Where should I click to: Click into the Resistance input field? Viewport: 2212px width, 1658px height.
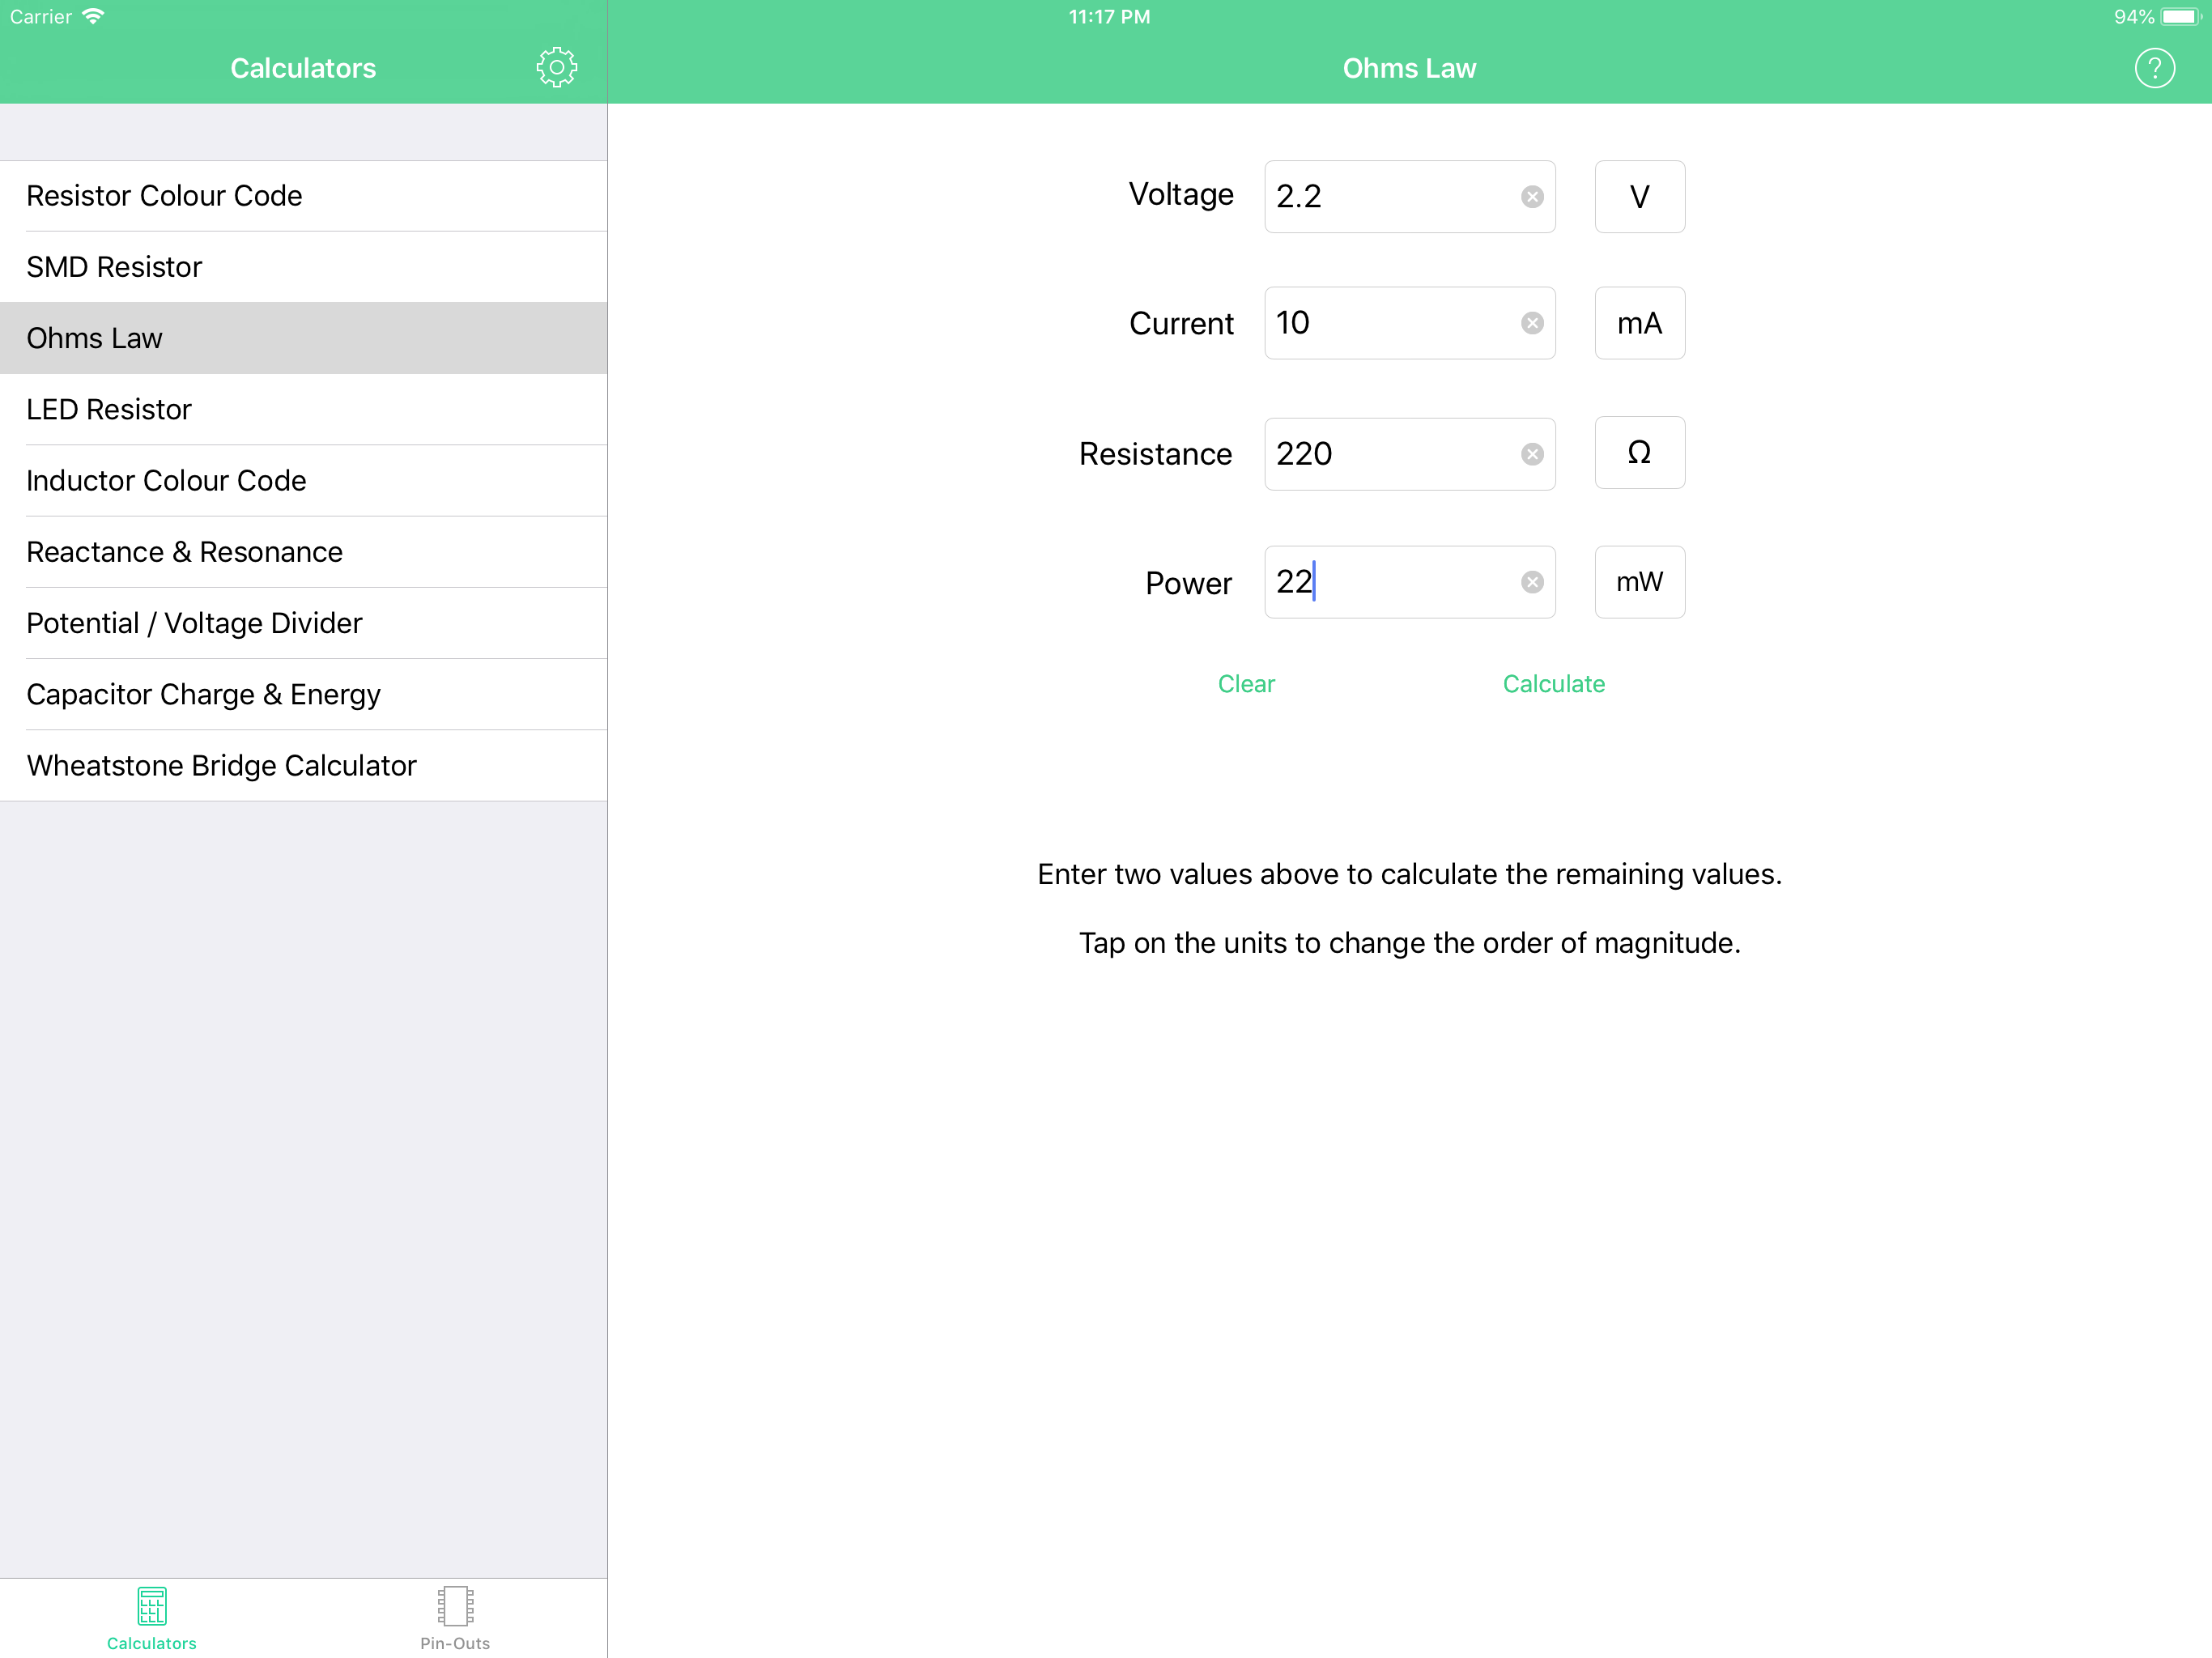click(x=1390, y=454)
